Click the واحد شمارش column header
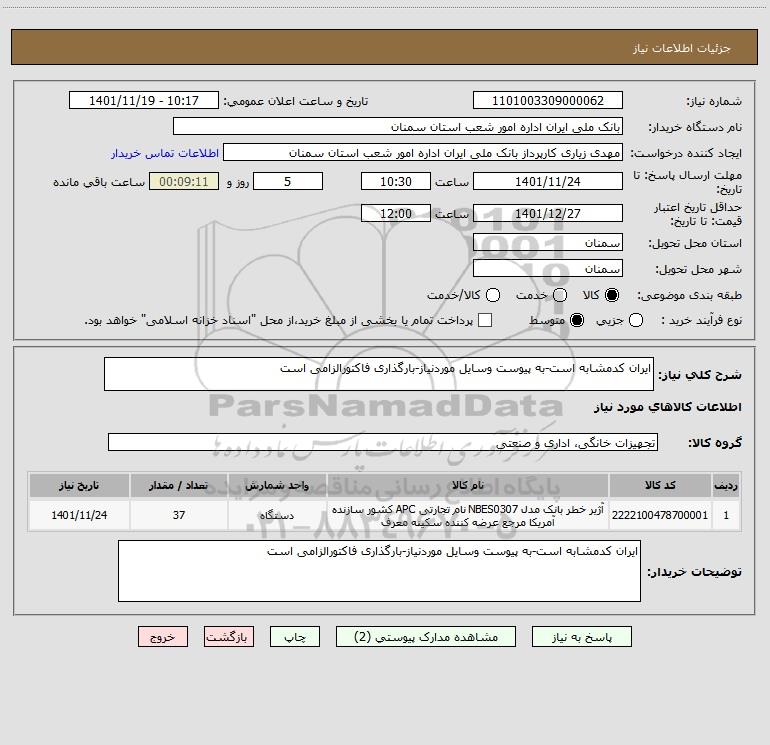 [277, 486]
